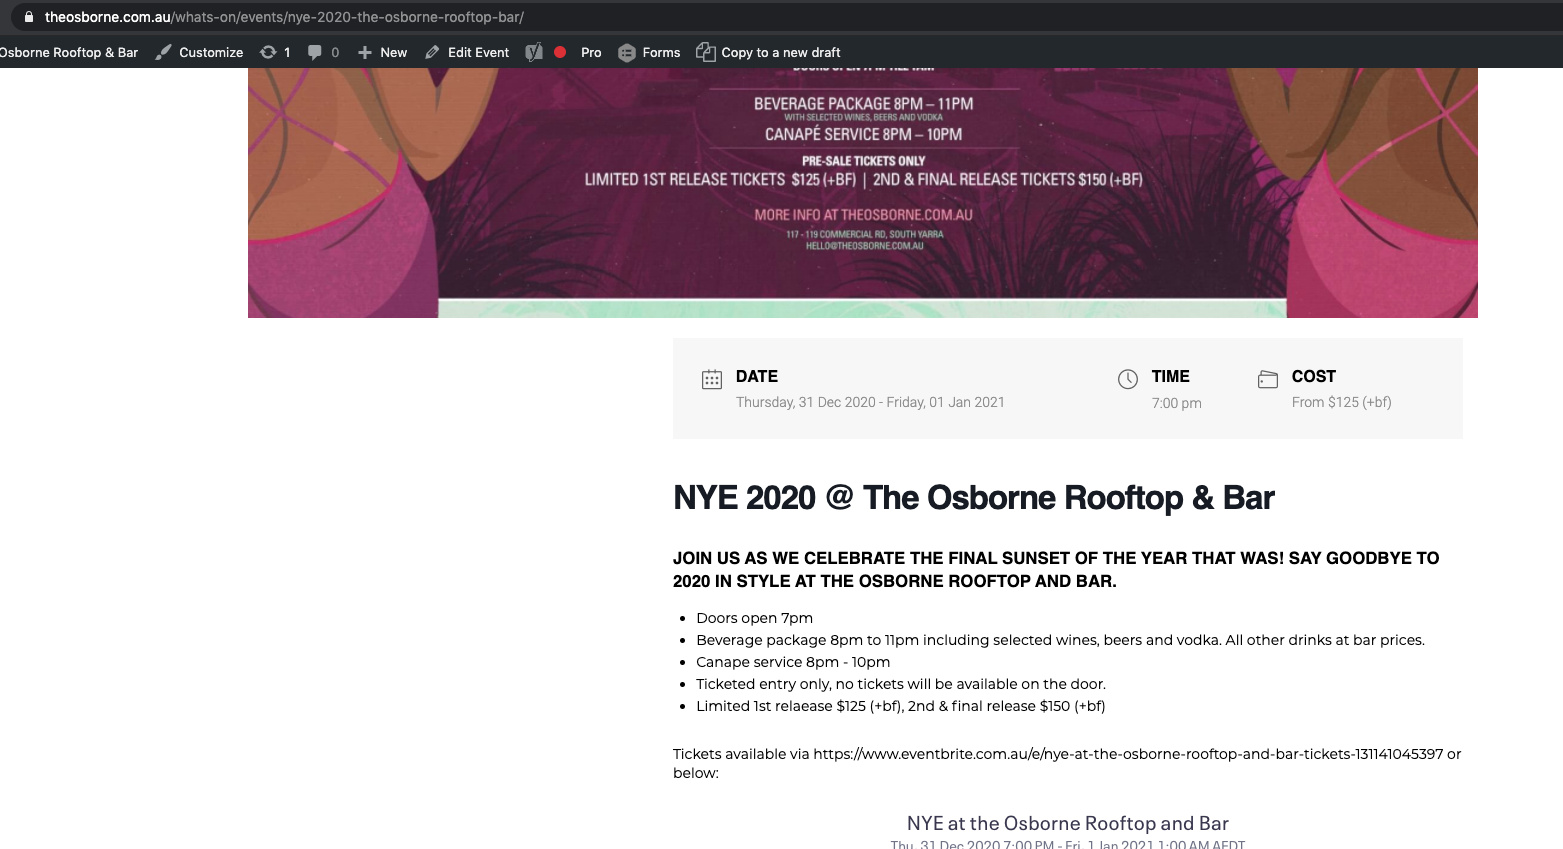Click the clock icon beside TIME
Screen dimensions: 1563x849
pos(1128,379)
